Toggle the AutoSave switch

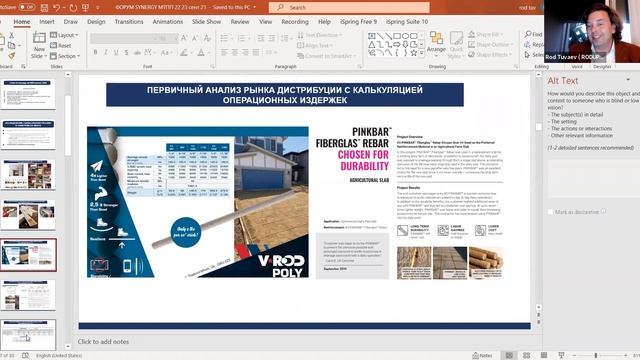27,7
